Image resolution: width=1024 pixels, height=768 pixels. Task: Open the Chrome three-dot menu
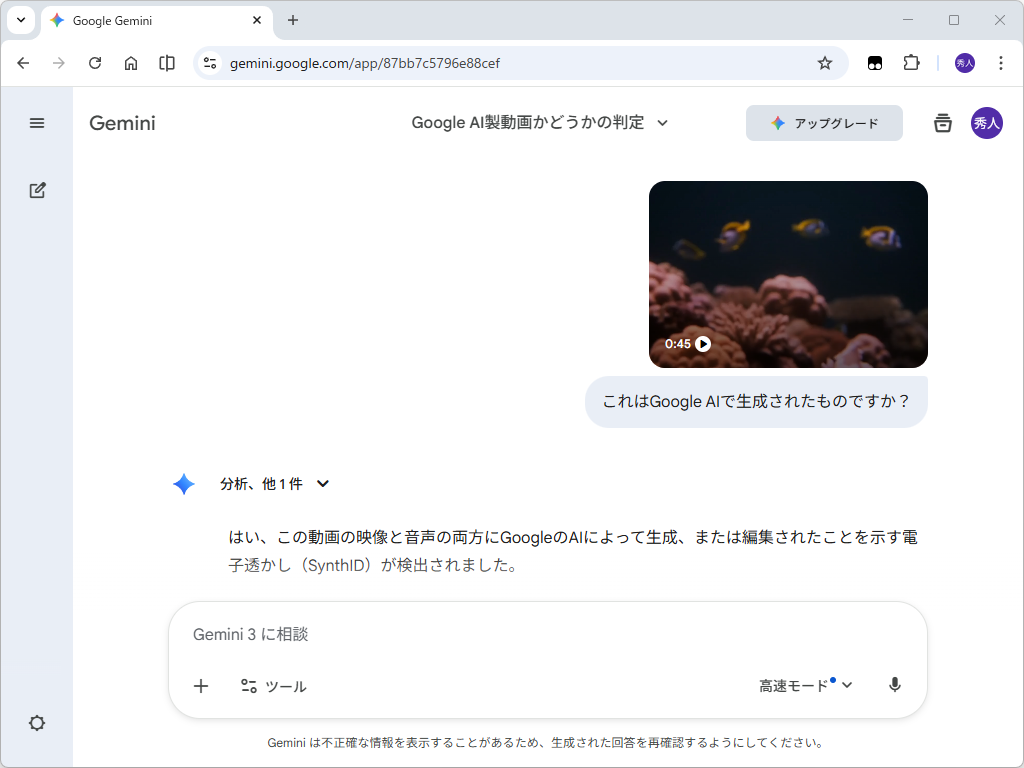[1000, 62]
